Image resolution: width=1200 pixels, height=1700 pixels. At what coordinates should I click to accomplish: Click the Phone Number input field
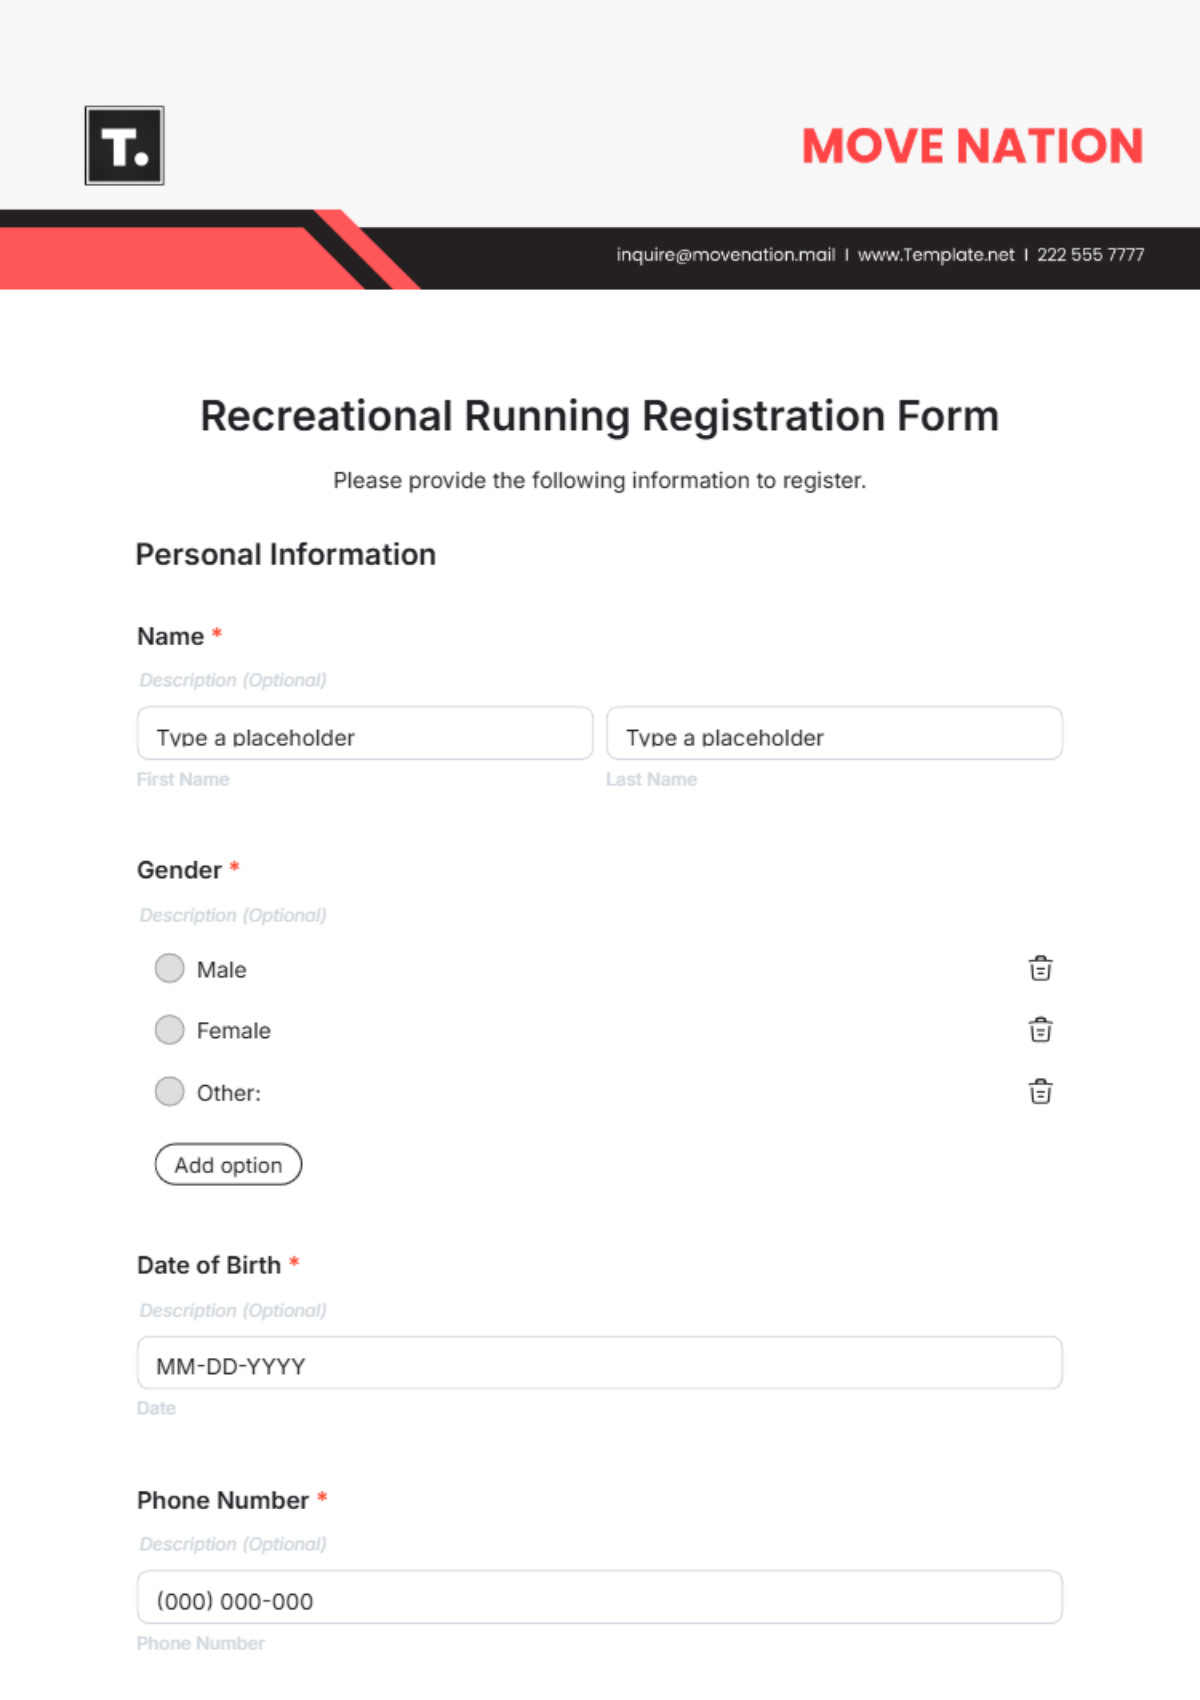(x=600, y=1597)
